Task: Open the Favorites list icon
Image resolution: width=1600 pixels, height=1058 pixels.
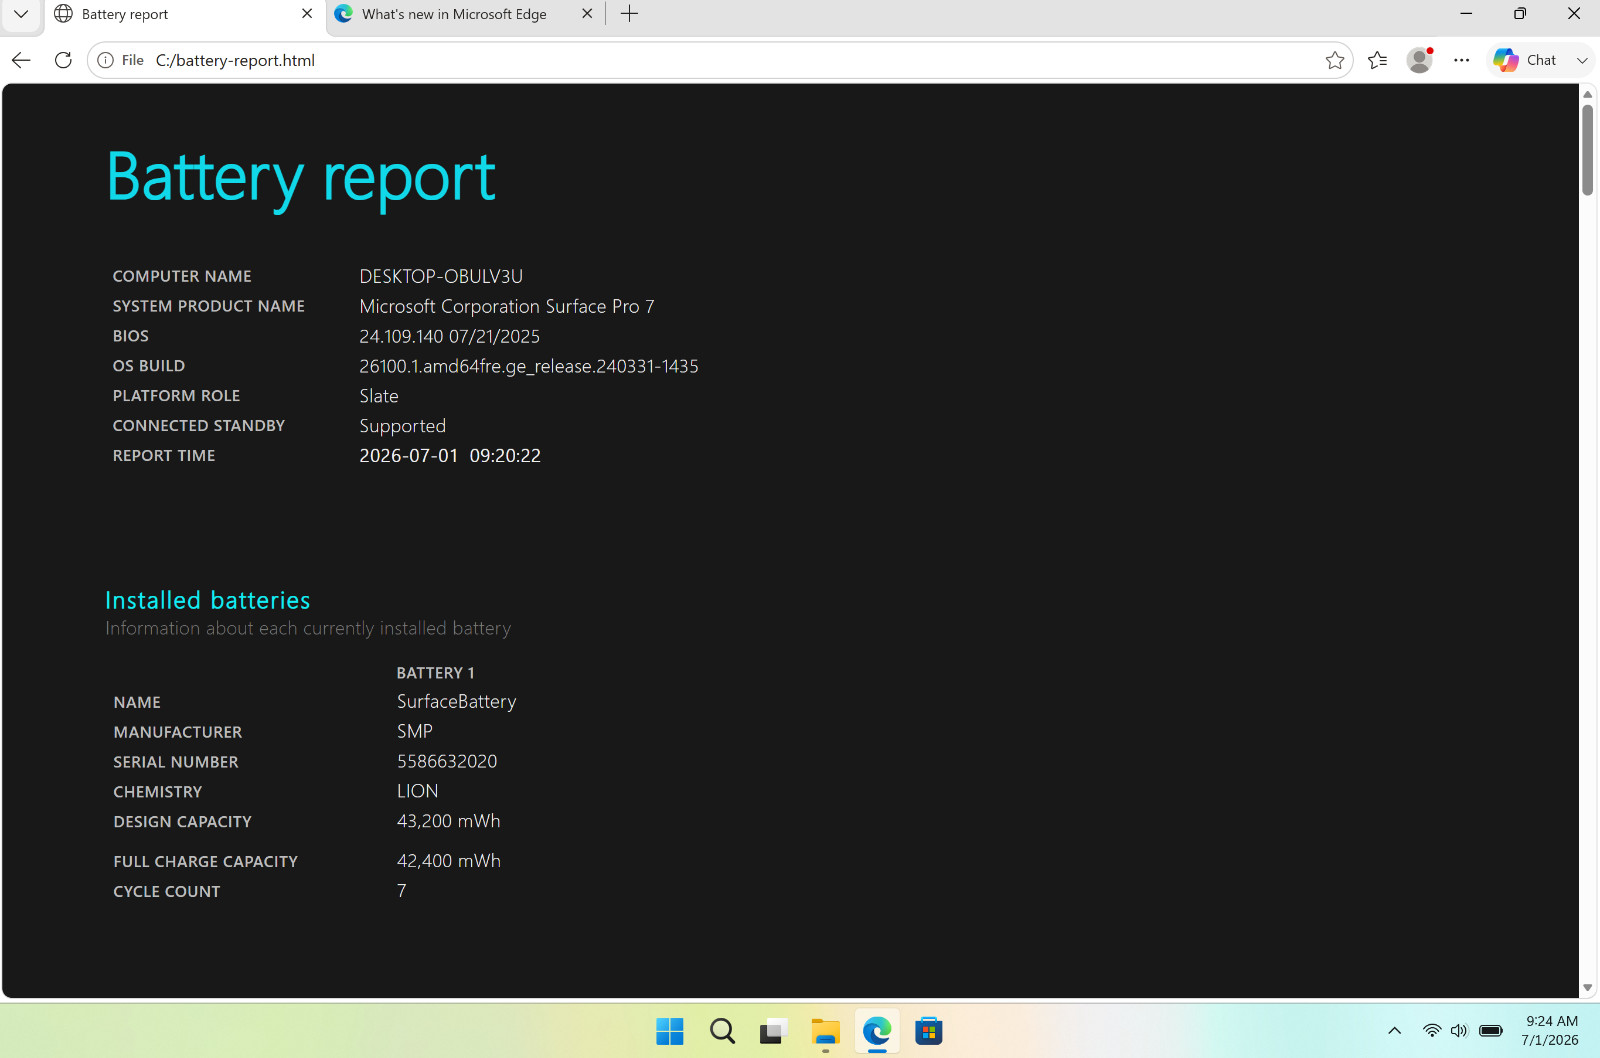Action: coord(1378,60)
